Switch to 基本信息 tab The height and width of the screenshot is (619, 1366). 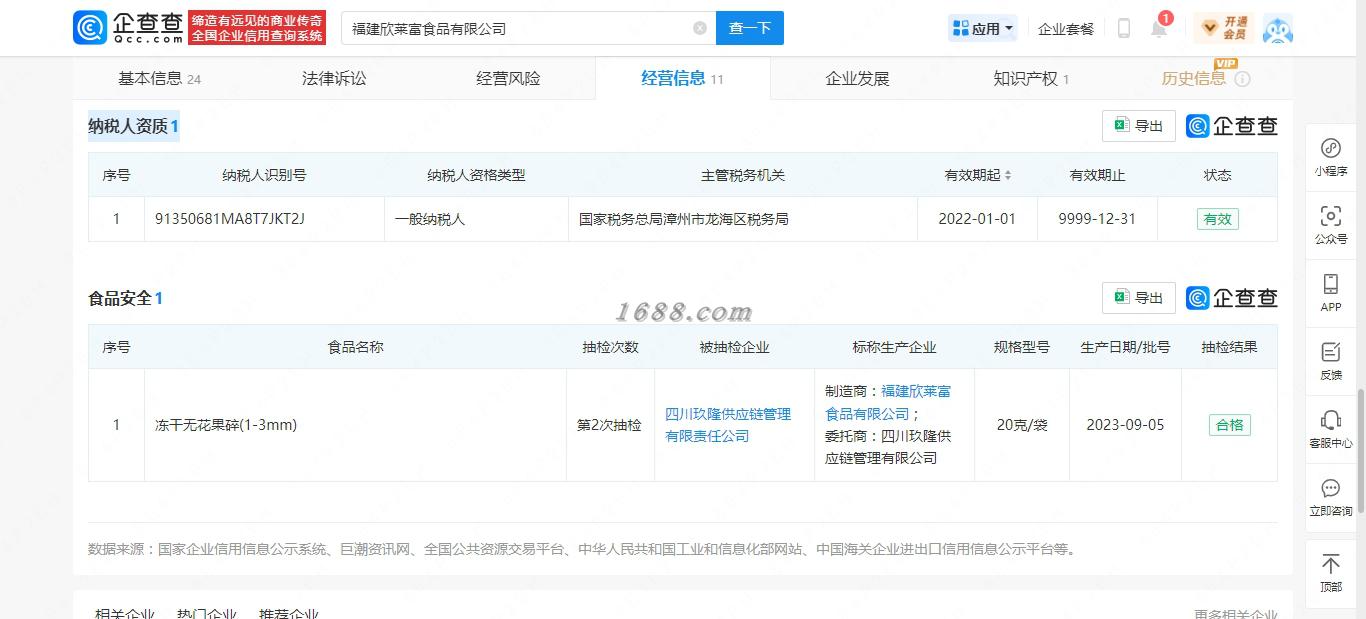pos(159,78)
